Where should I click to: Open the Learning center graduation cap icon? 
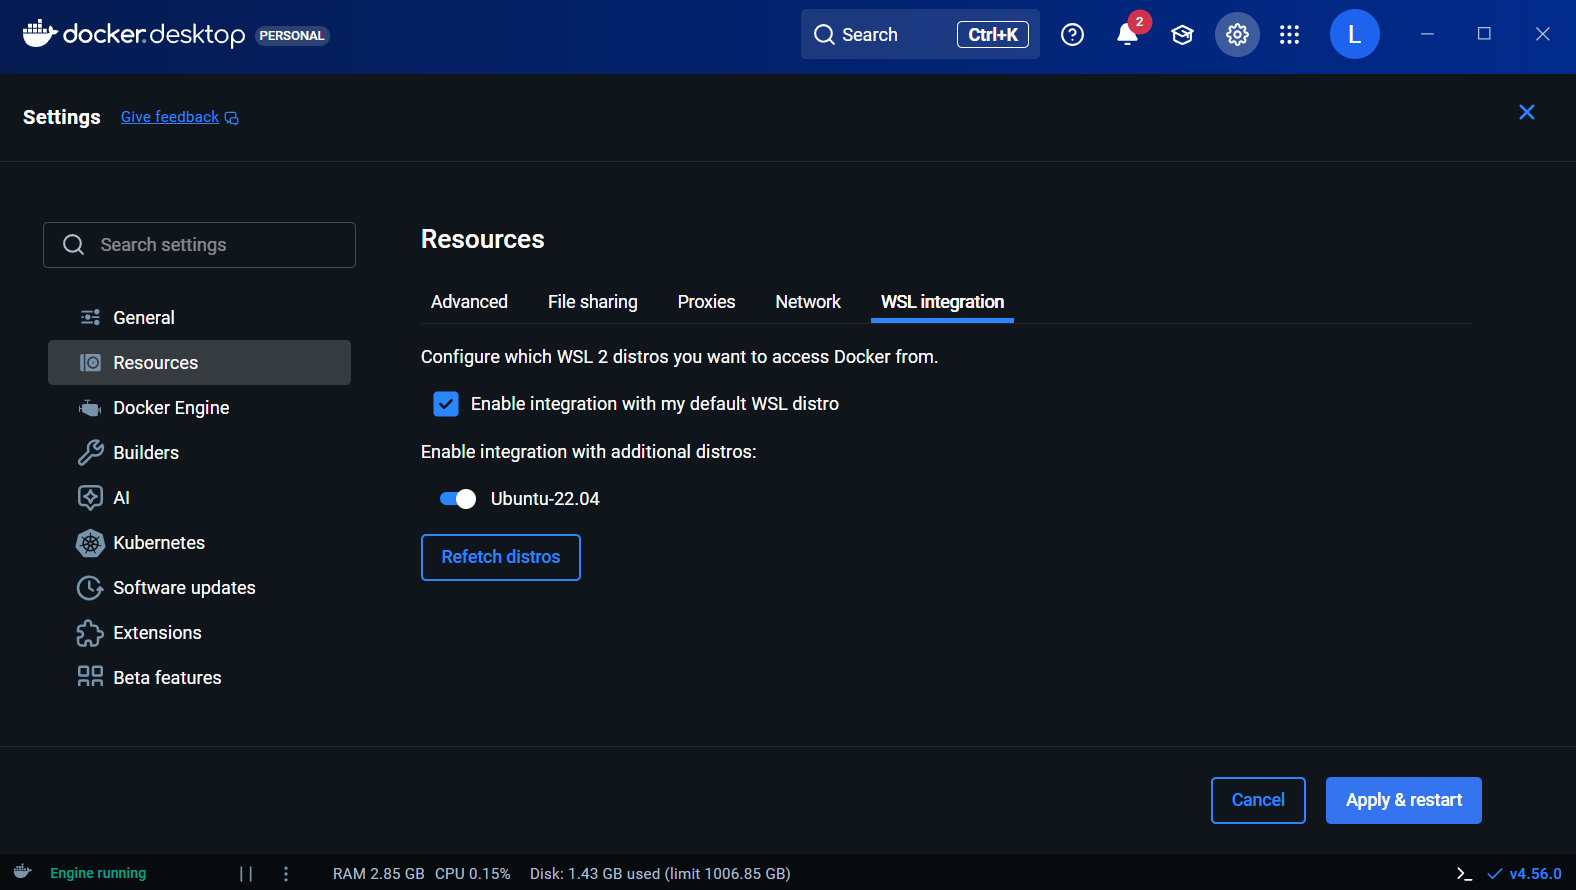click(x=1182, y=35)
